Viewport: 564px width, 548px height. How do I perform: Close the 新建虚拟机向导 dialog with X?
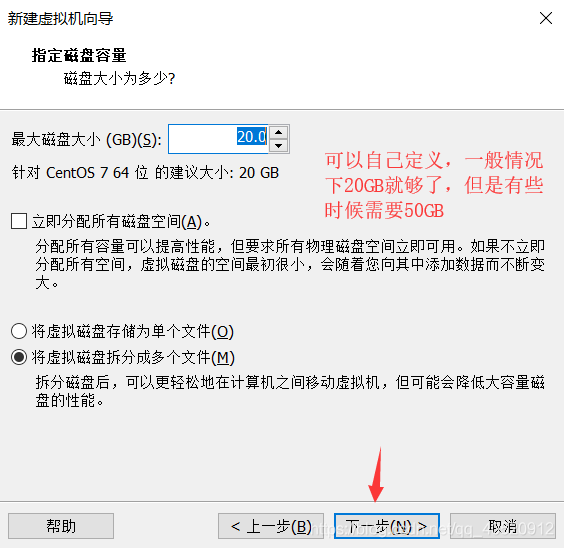(x=546, y=18)
